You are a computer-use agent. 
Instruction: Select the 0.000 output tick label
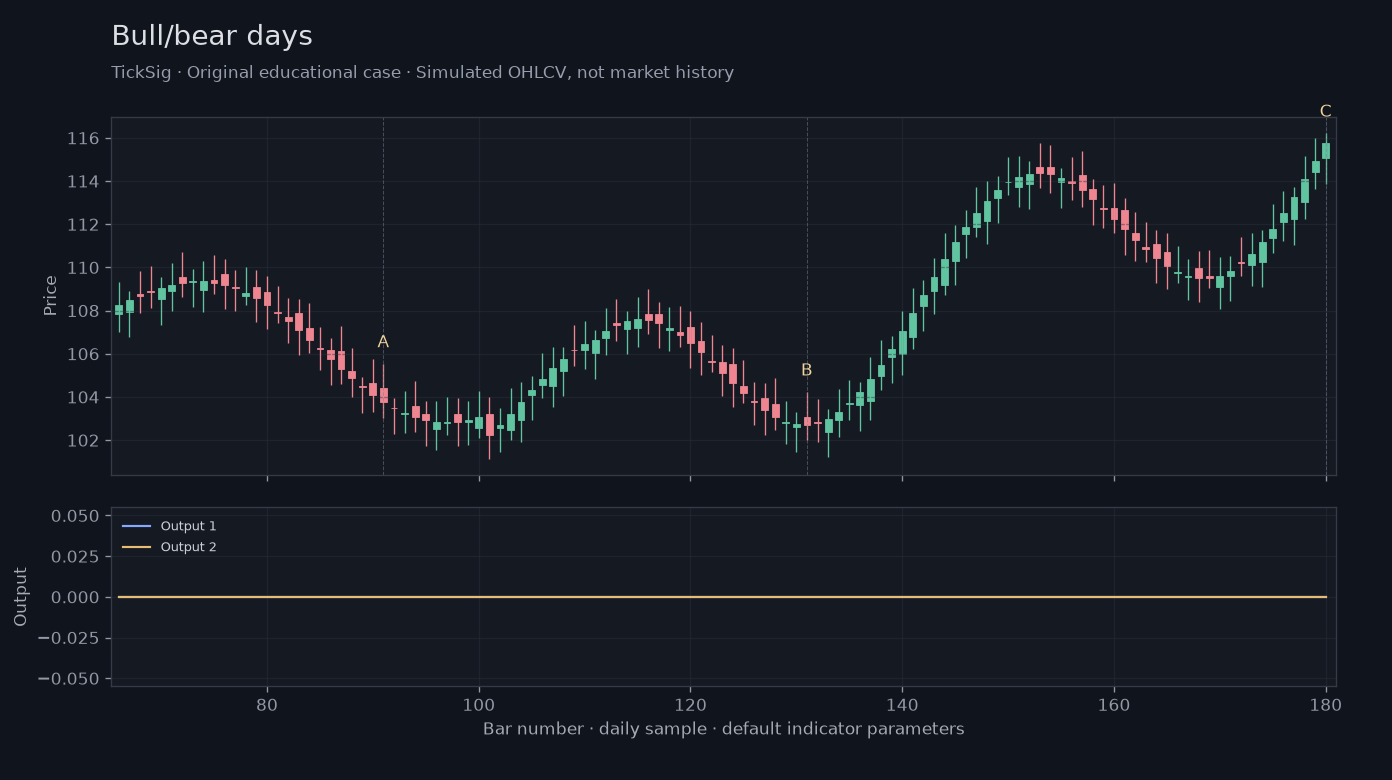tap(75, 598)
